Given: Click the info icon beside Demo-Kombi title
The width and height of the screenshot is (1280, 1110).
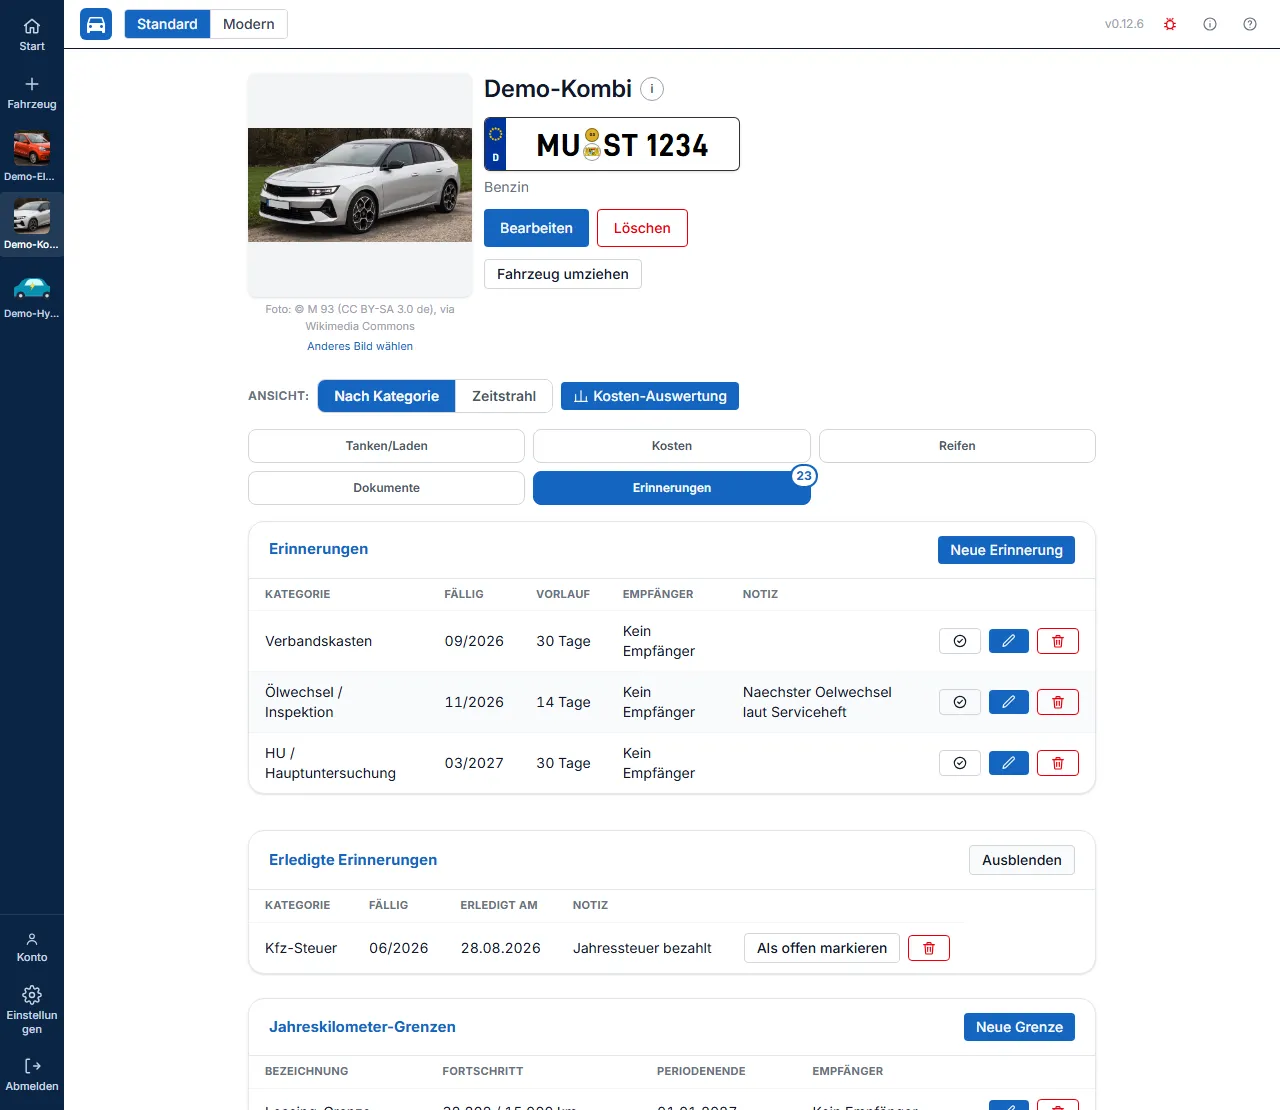Looking at the screenshot, I should click(x=652, y=89).
